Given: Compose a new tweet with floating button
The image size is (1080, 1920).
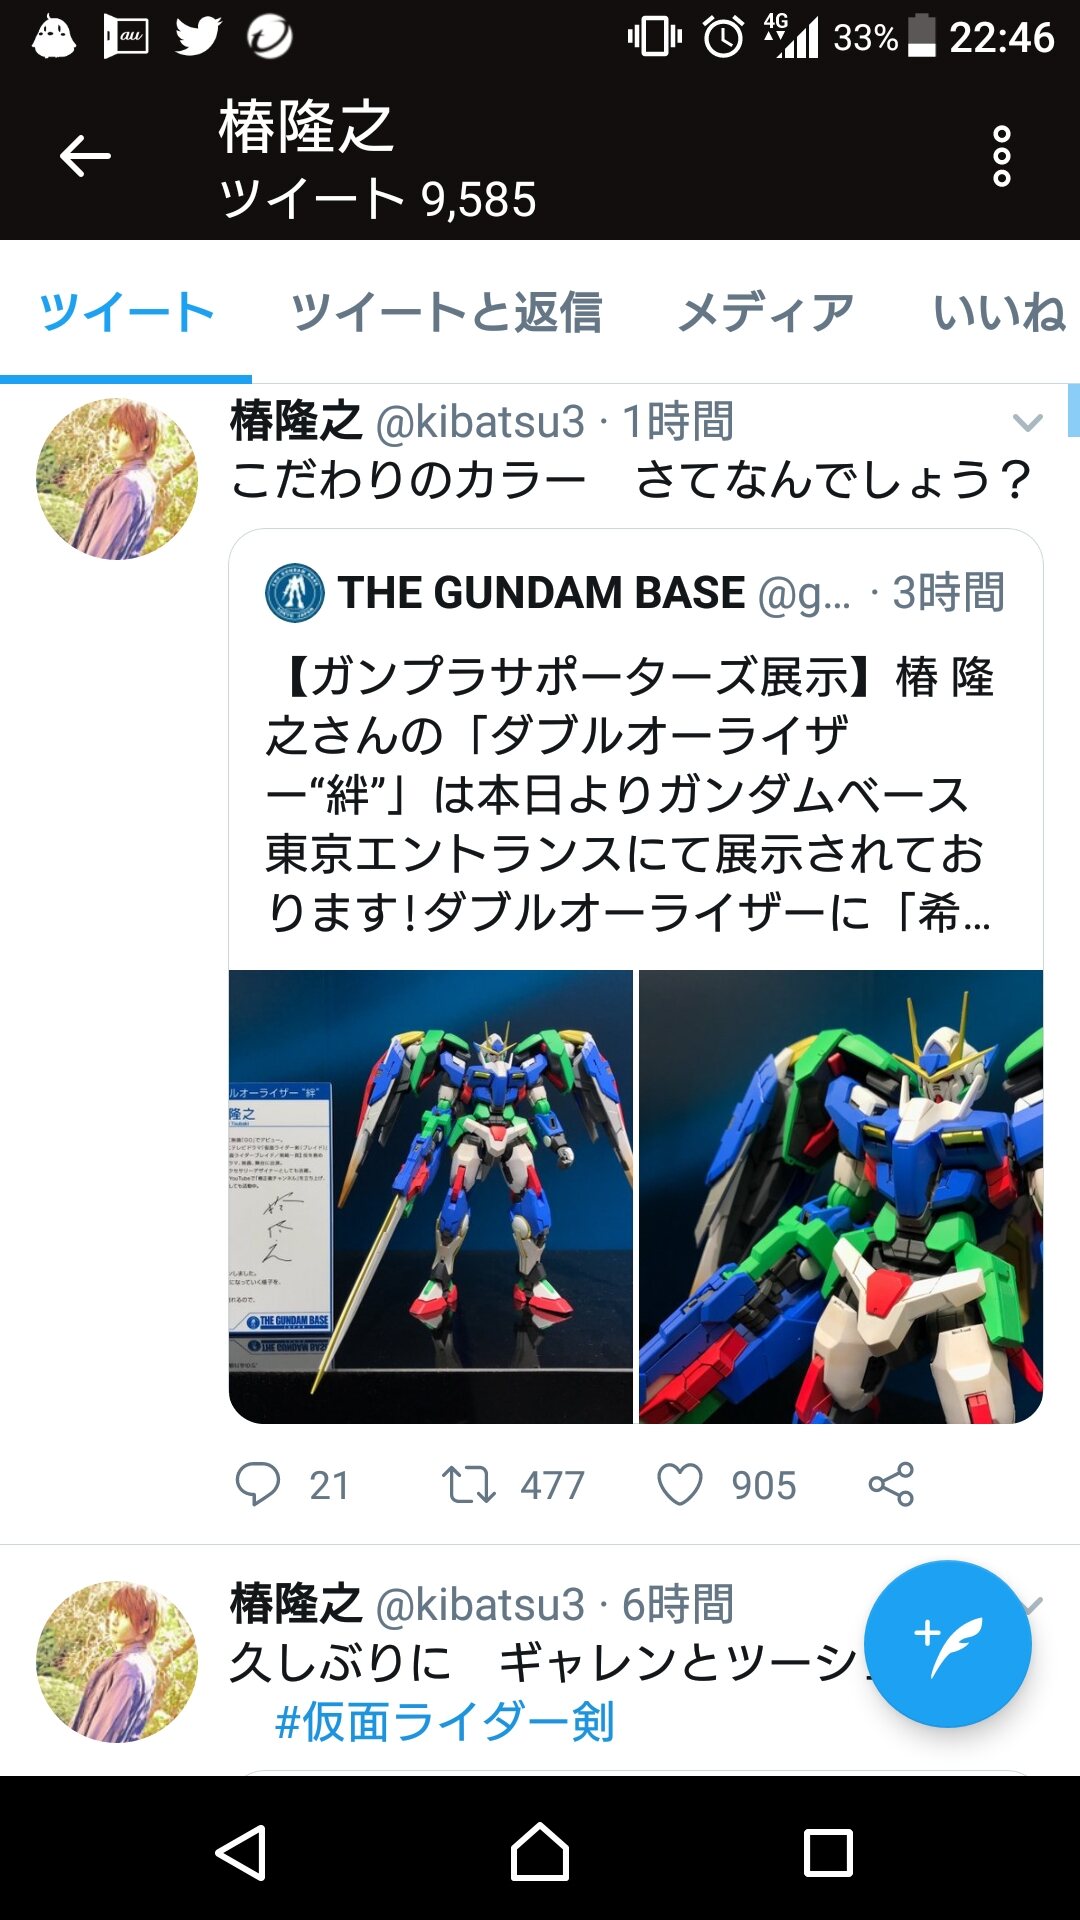Looking at the screenshot, I should 947,1644.
